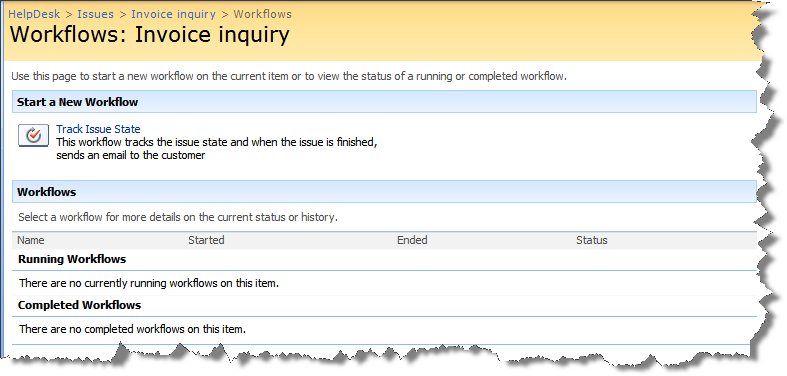Screen dimensions: 787x376
Task: Click the Completed Workflows heading
Action: click(79, 305)
